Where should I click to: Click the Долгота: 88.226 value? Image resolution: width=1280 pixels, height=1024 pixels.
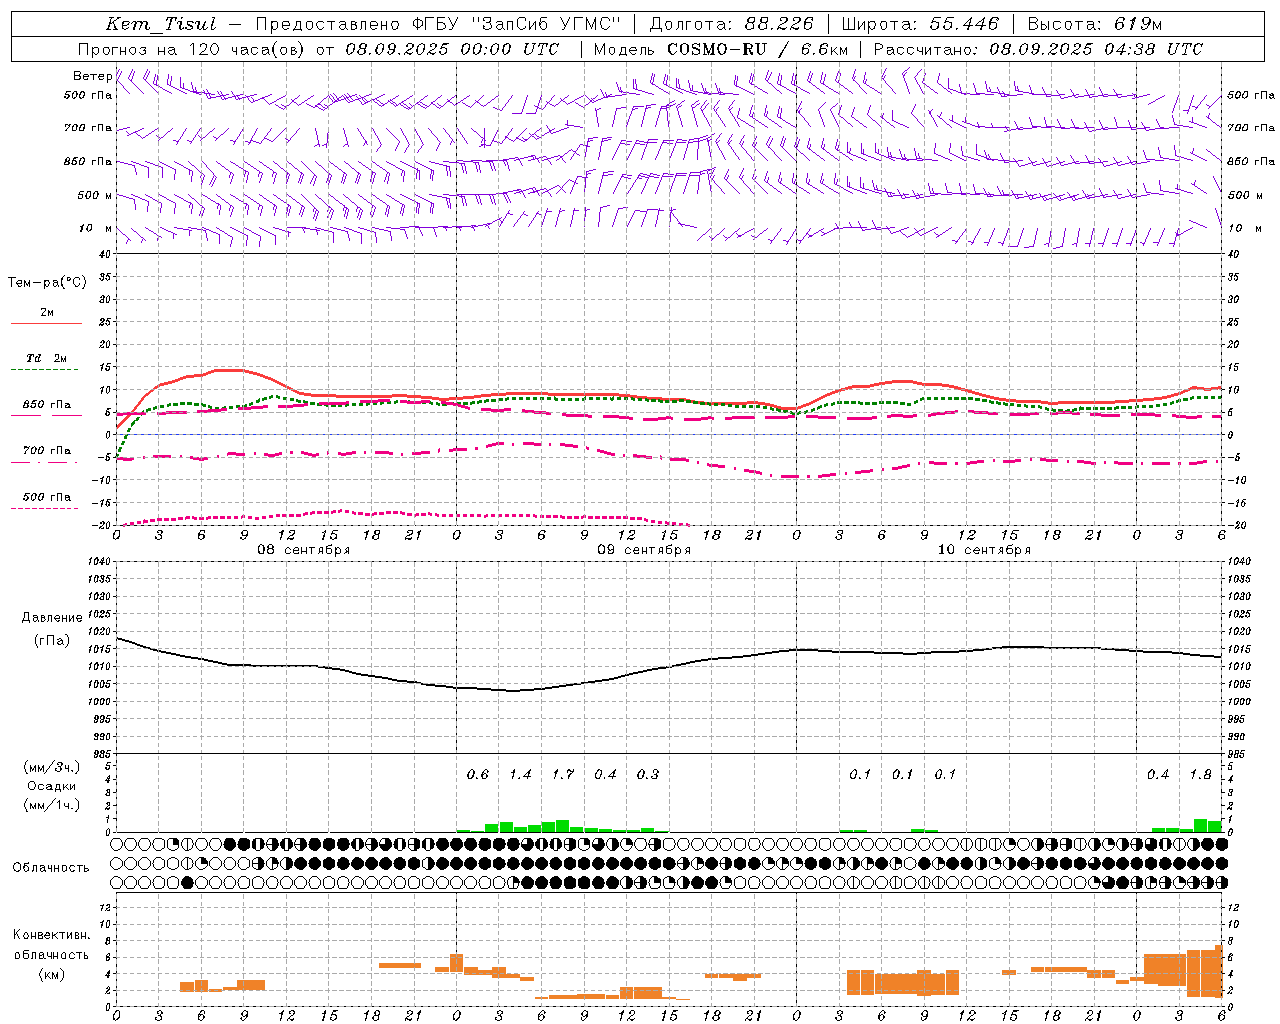click(731, 24)
